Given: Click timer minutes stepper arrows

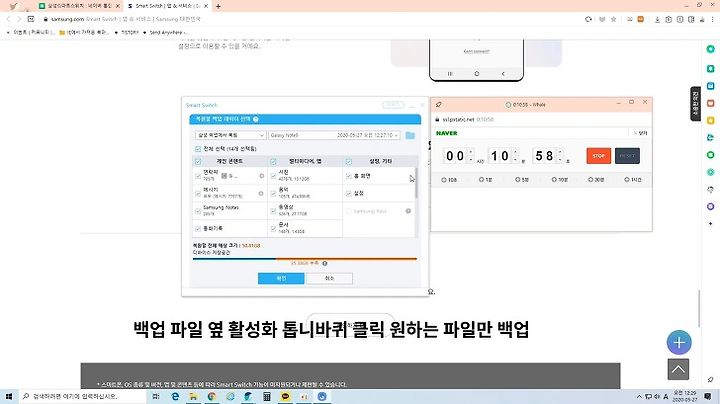Looking at the screenshot, I should (515, 156).
